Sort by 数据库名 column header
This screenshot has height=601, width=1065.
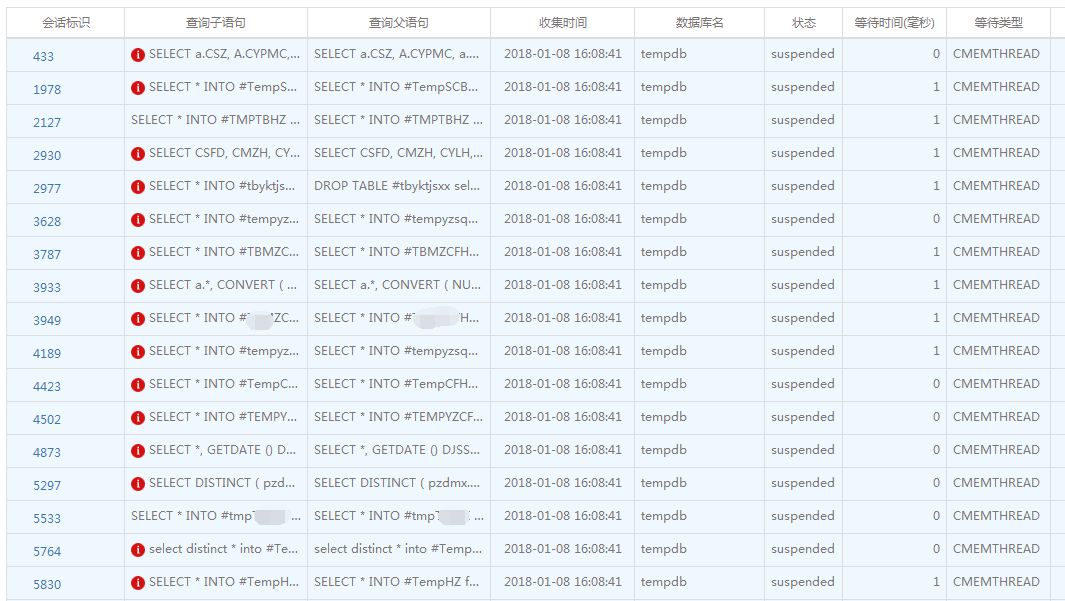coord(700,23)
